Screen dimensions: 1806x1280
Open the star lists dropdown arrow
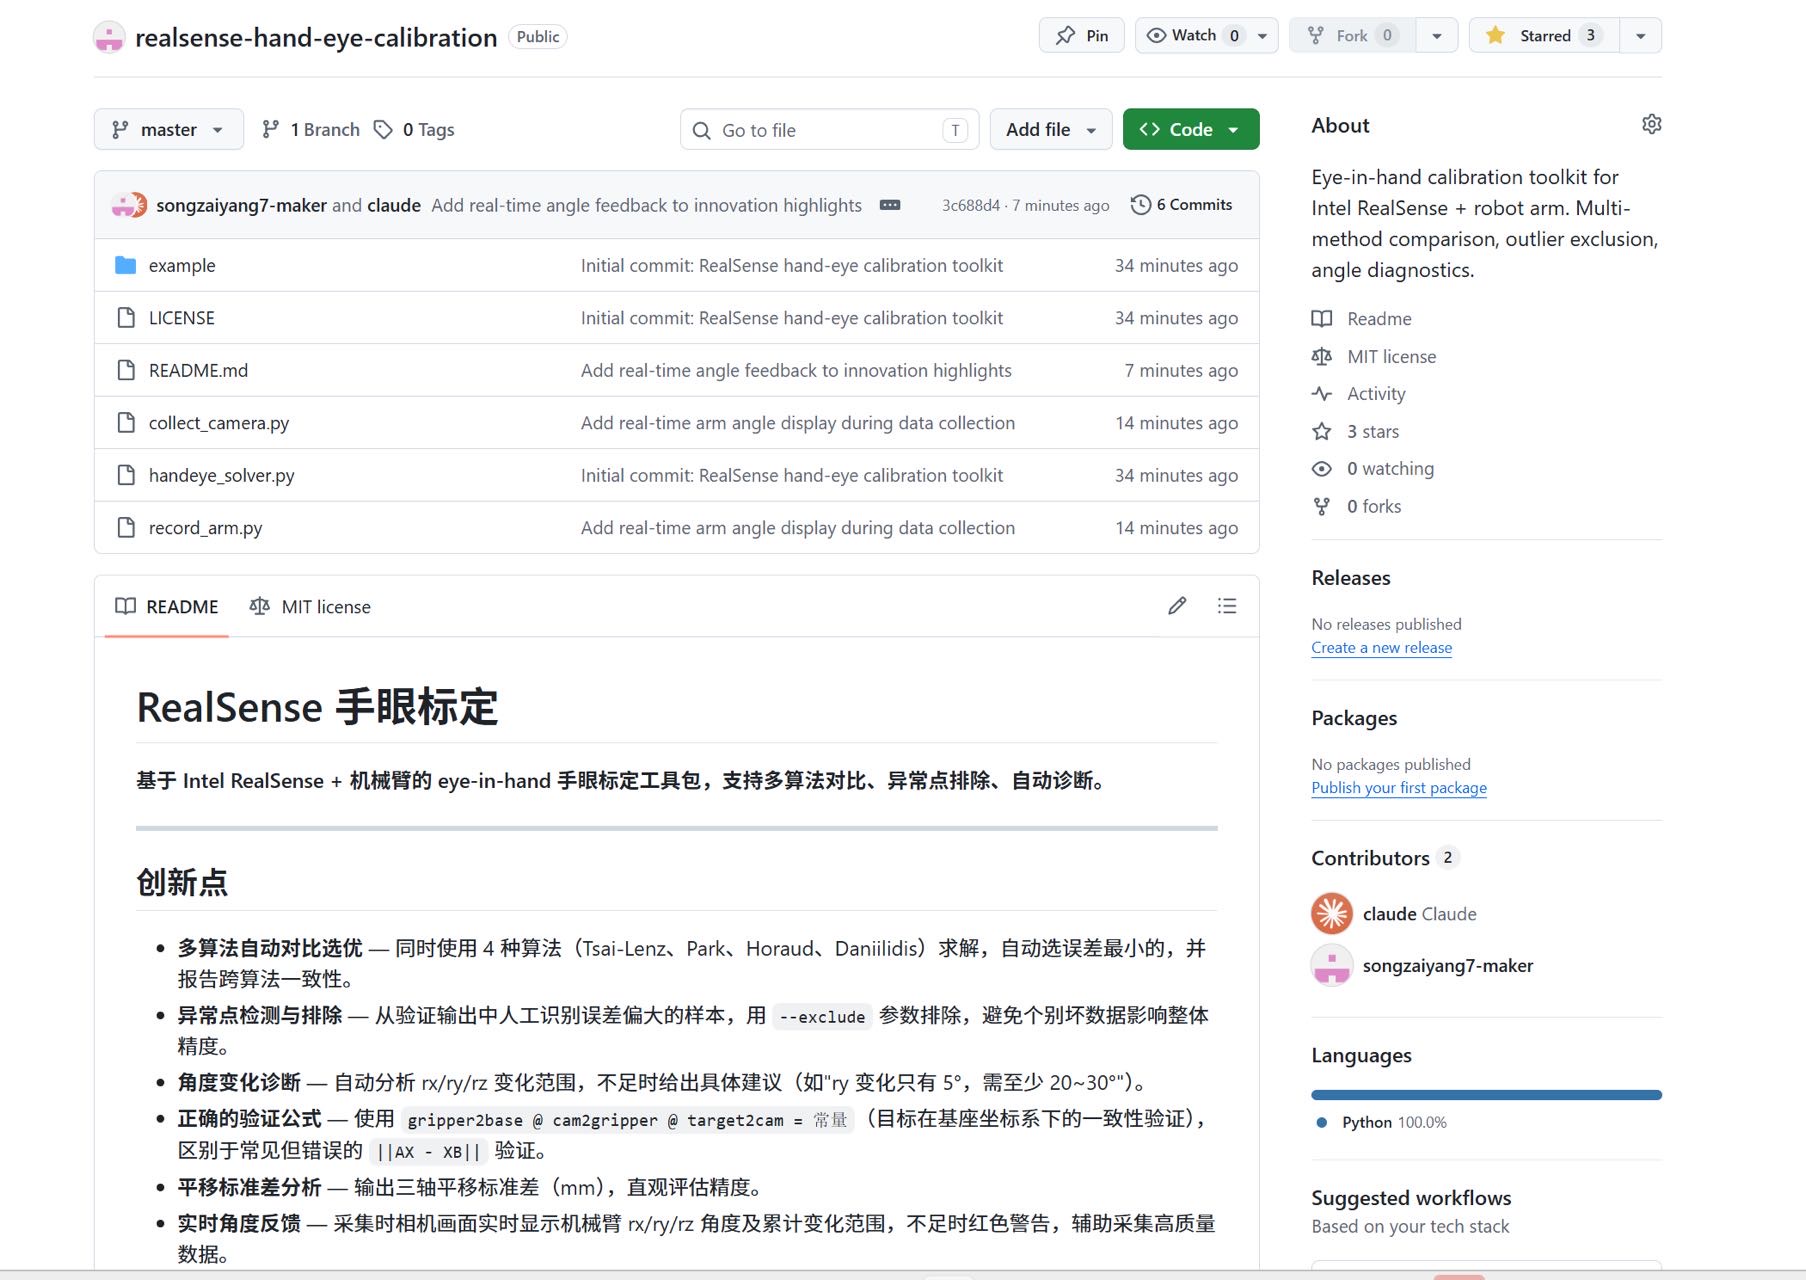click(x=1641, y=35)
